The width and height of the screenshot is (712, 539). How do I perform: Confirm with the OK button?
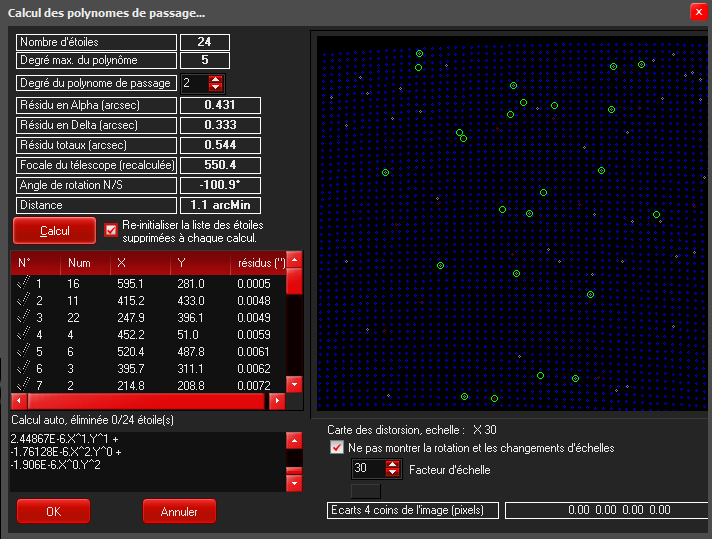53,511
